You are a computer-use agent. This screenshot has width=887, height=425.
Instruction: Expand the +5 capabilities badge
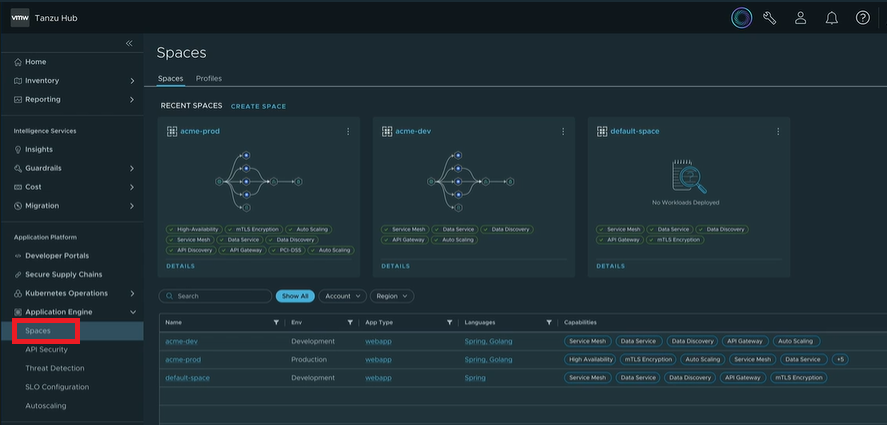(x=840, y=359)
